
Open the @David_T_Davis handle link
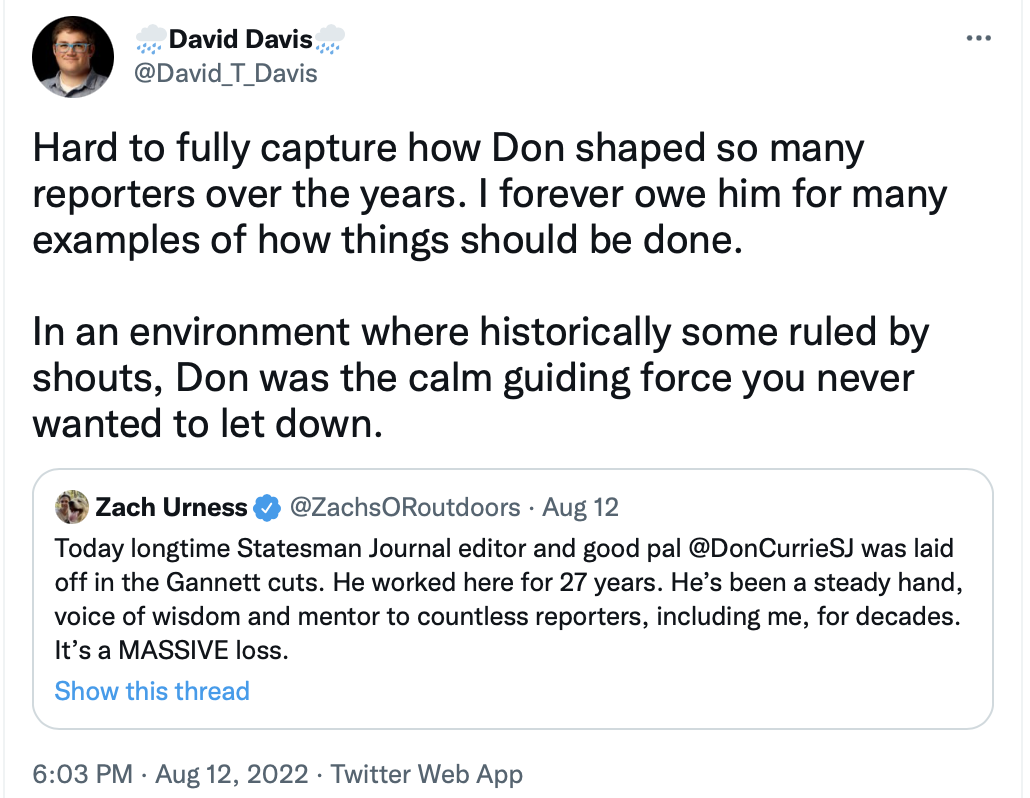225,73
